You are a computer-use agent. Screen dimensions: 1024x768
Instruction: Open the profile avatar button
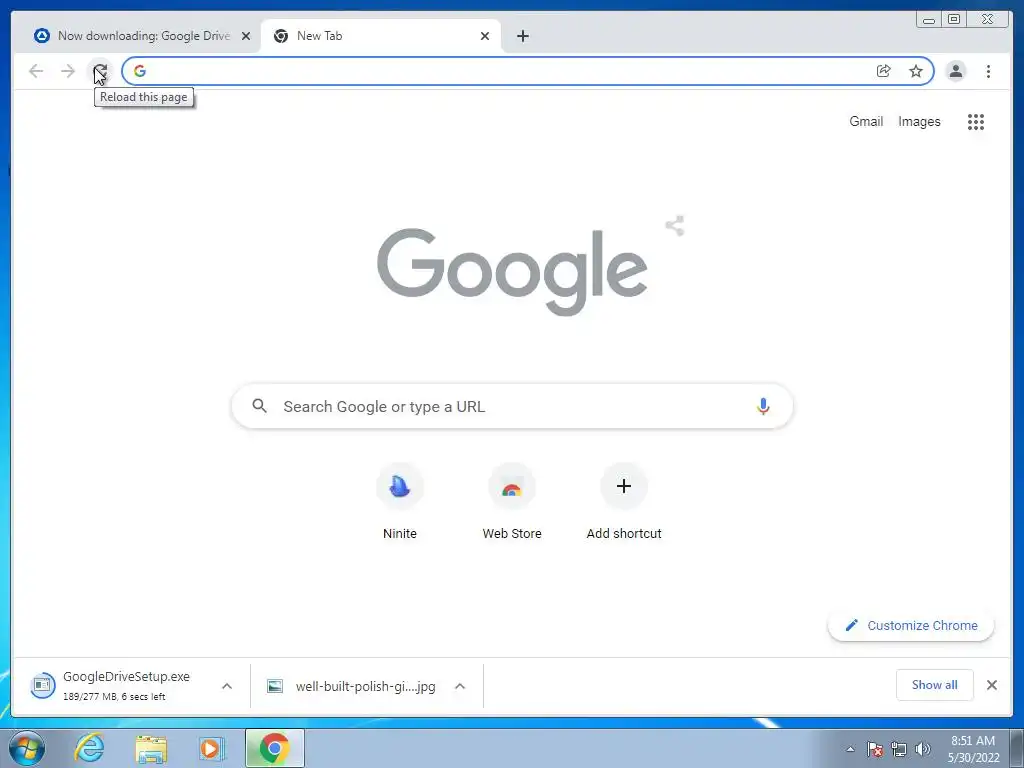955,71
